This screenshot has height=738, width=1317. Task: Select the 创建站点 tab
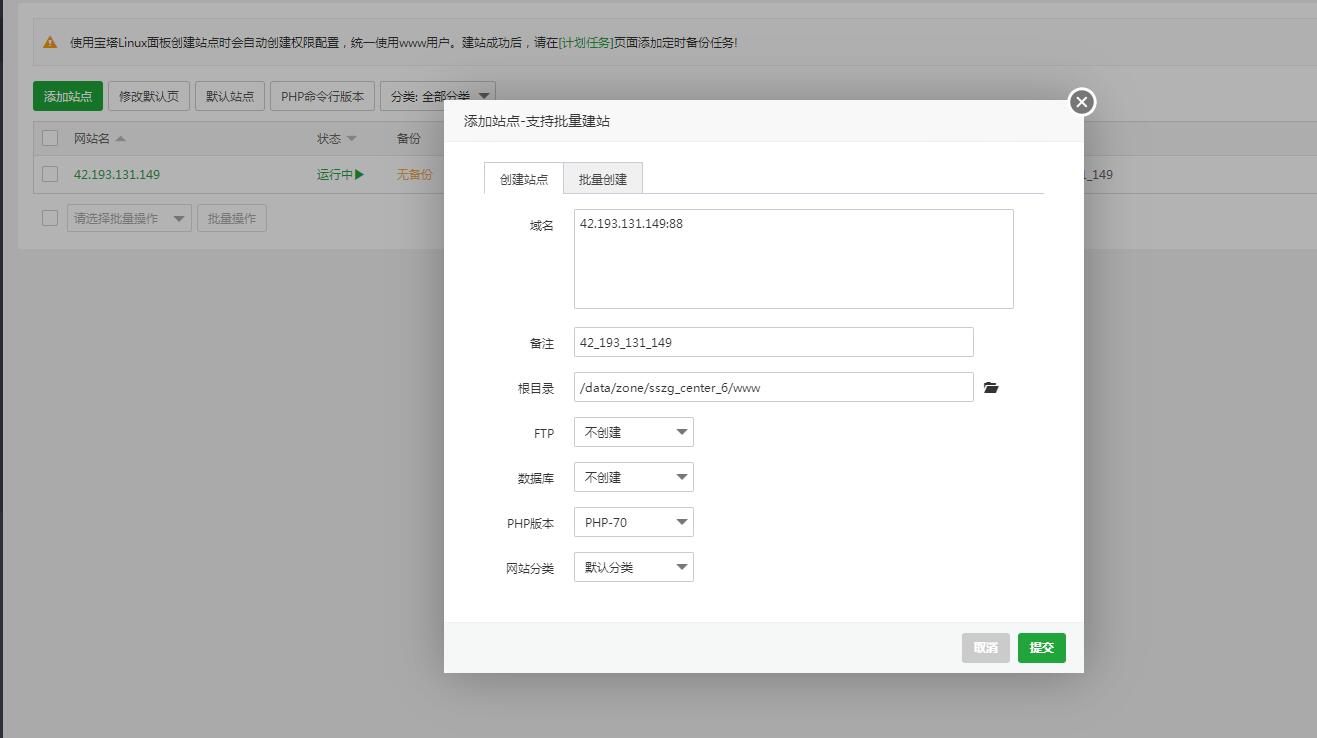click(x=524, y=179)
